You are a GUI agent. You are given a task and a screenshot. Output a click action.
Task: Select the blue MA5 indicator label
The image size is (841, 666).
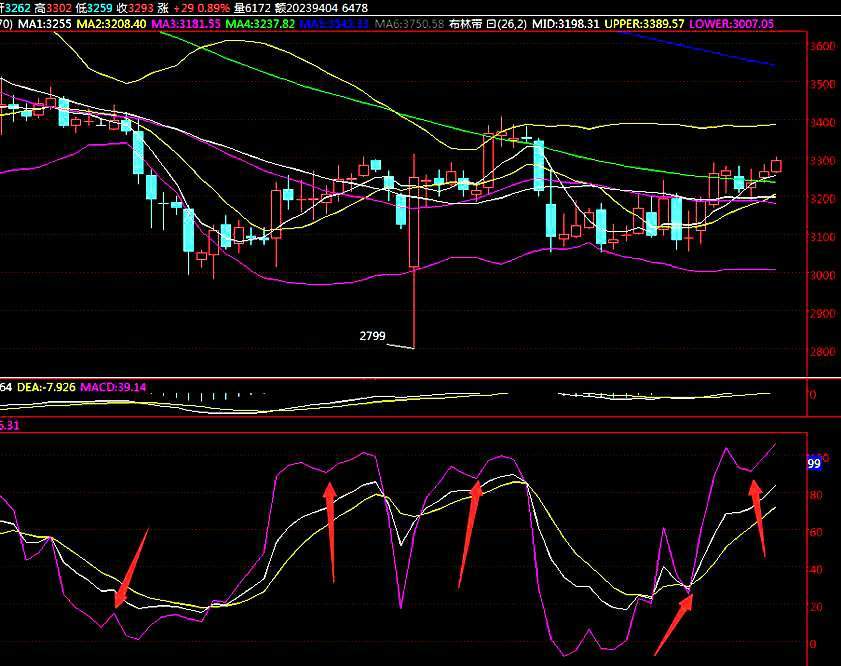[x=334, y=24]
